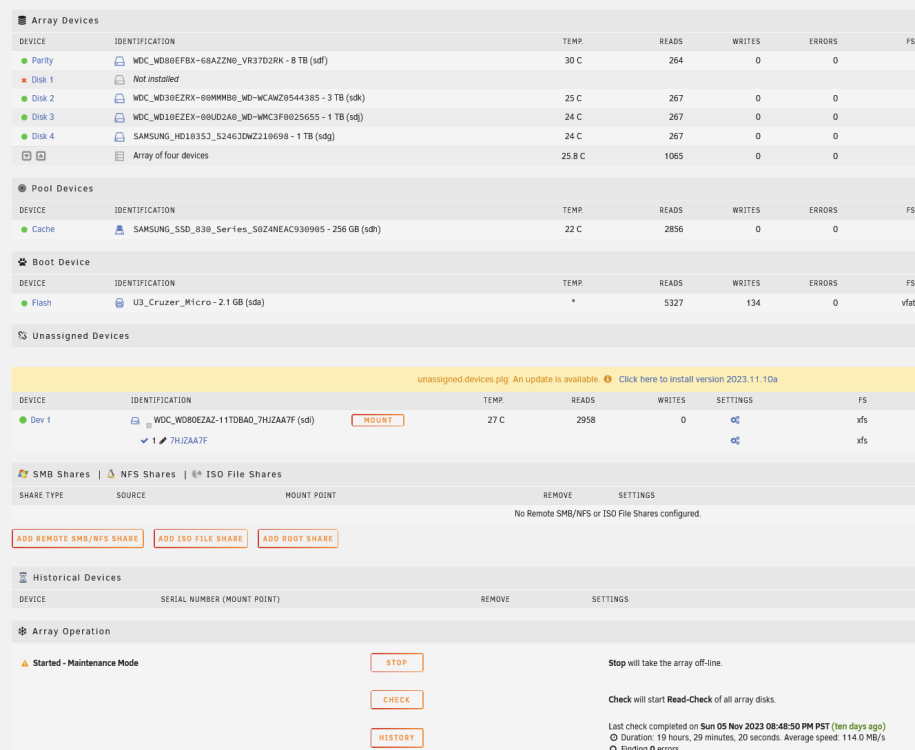This screenshot has width=915, height=750.
Task: Click the up-arrow toggle in array summary row
Action: tap(41, 156)
